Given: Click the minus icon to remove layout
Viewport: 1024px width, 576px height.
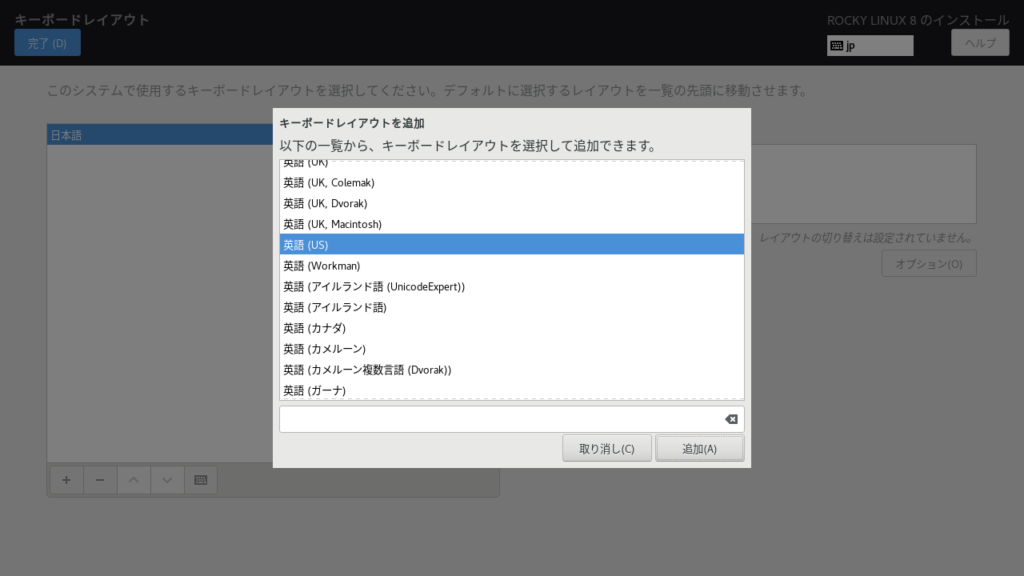Looking at the screenshot, I should click(100, 480).
